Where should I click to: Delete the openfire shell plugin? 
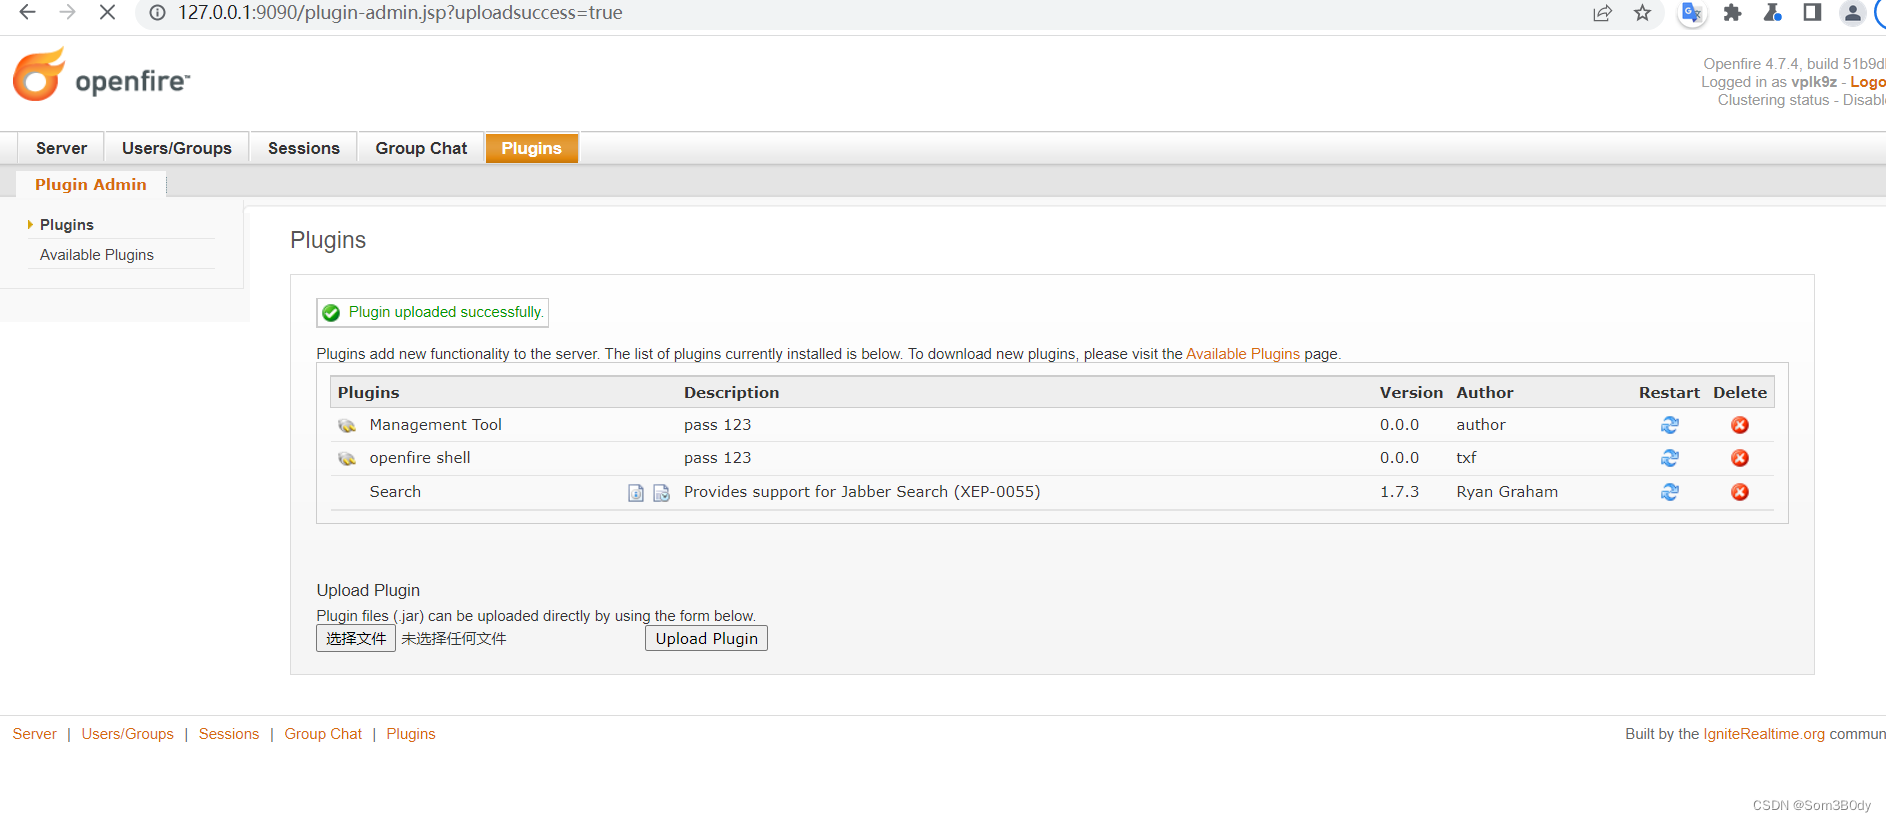click(1740, 458)
